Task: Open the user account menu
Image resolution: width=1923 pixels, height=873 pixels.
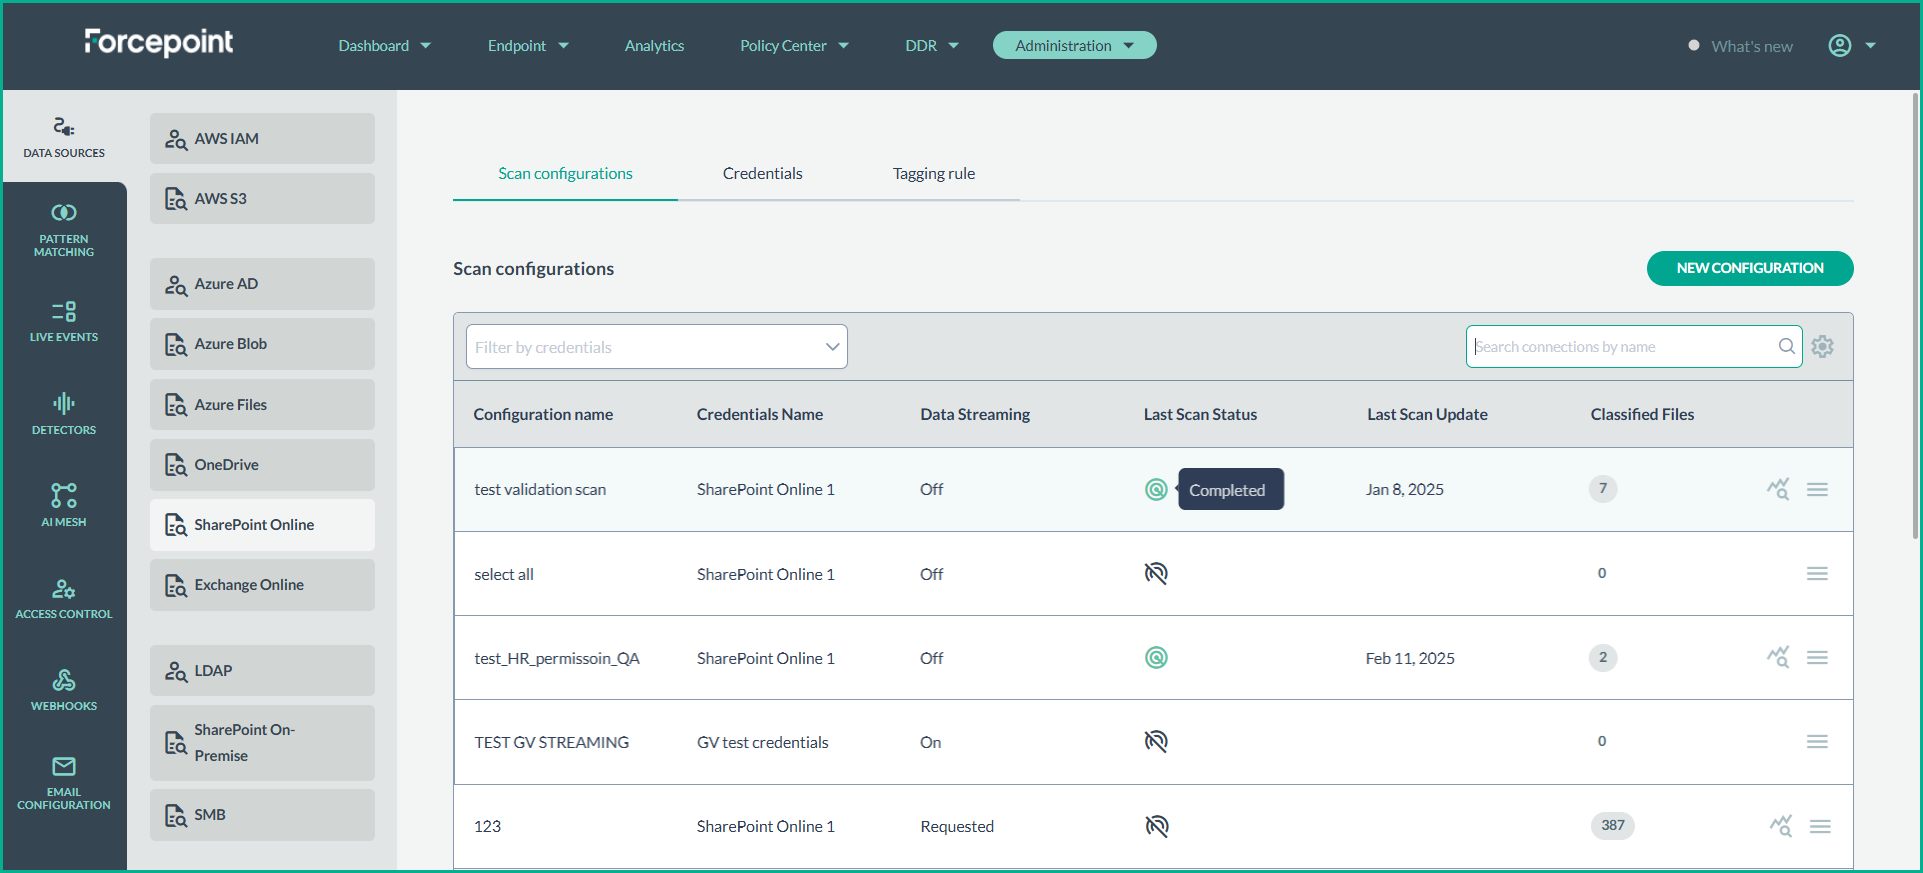Action: click(x=1851, y=46)
